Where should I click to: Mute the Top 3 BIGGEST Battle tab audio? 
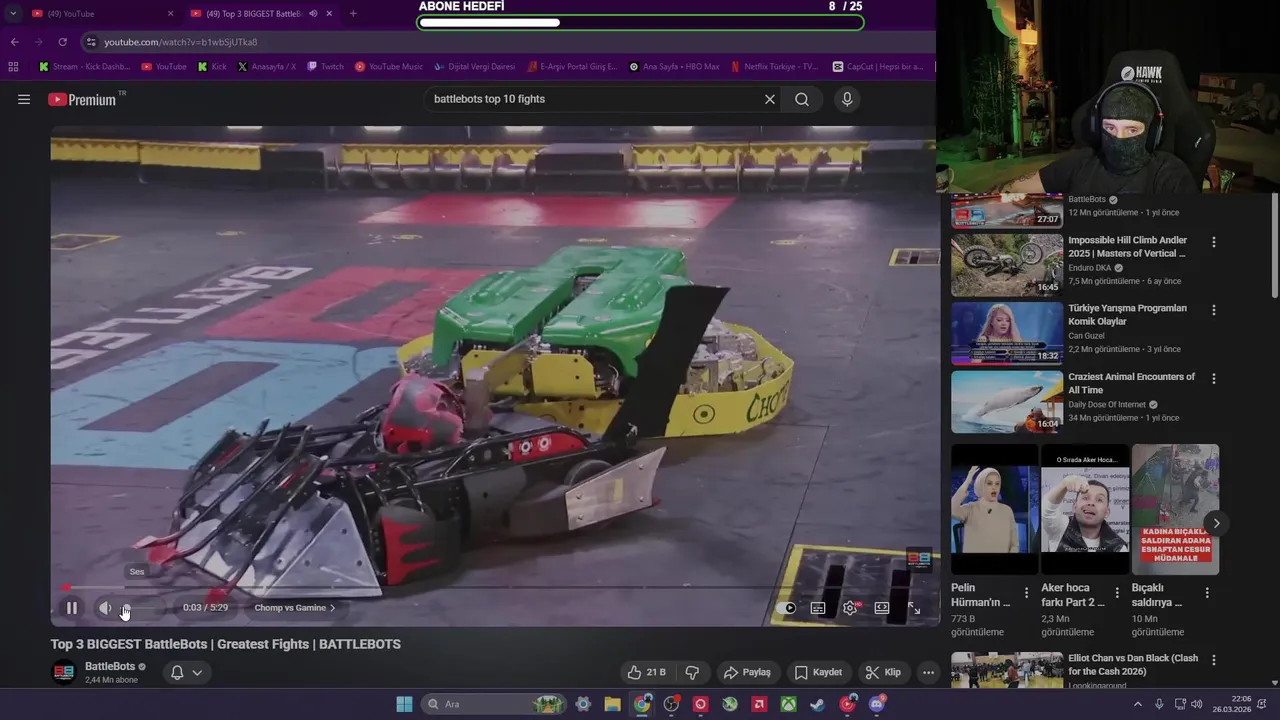(x=313, y=13)
